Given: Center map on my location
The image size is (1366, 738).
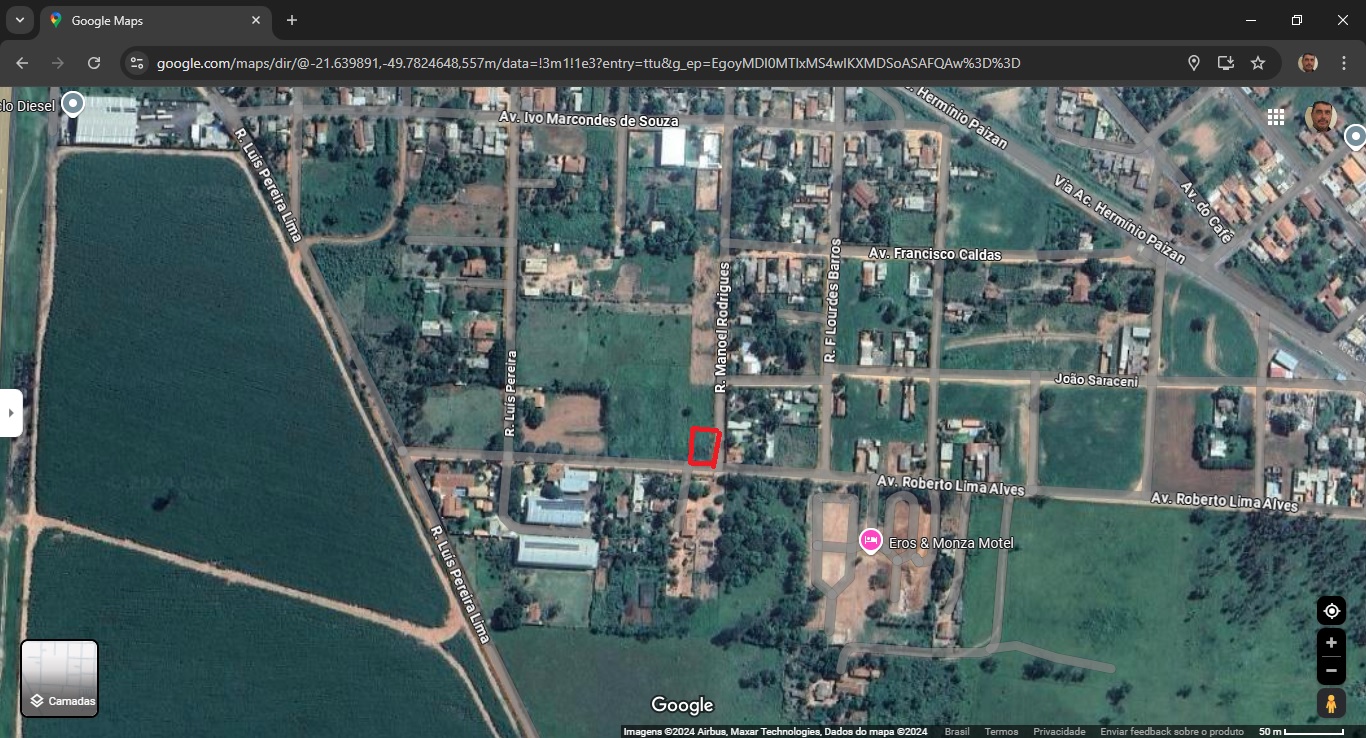Looking at the screenshot, I should [1331, 611].
